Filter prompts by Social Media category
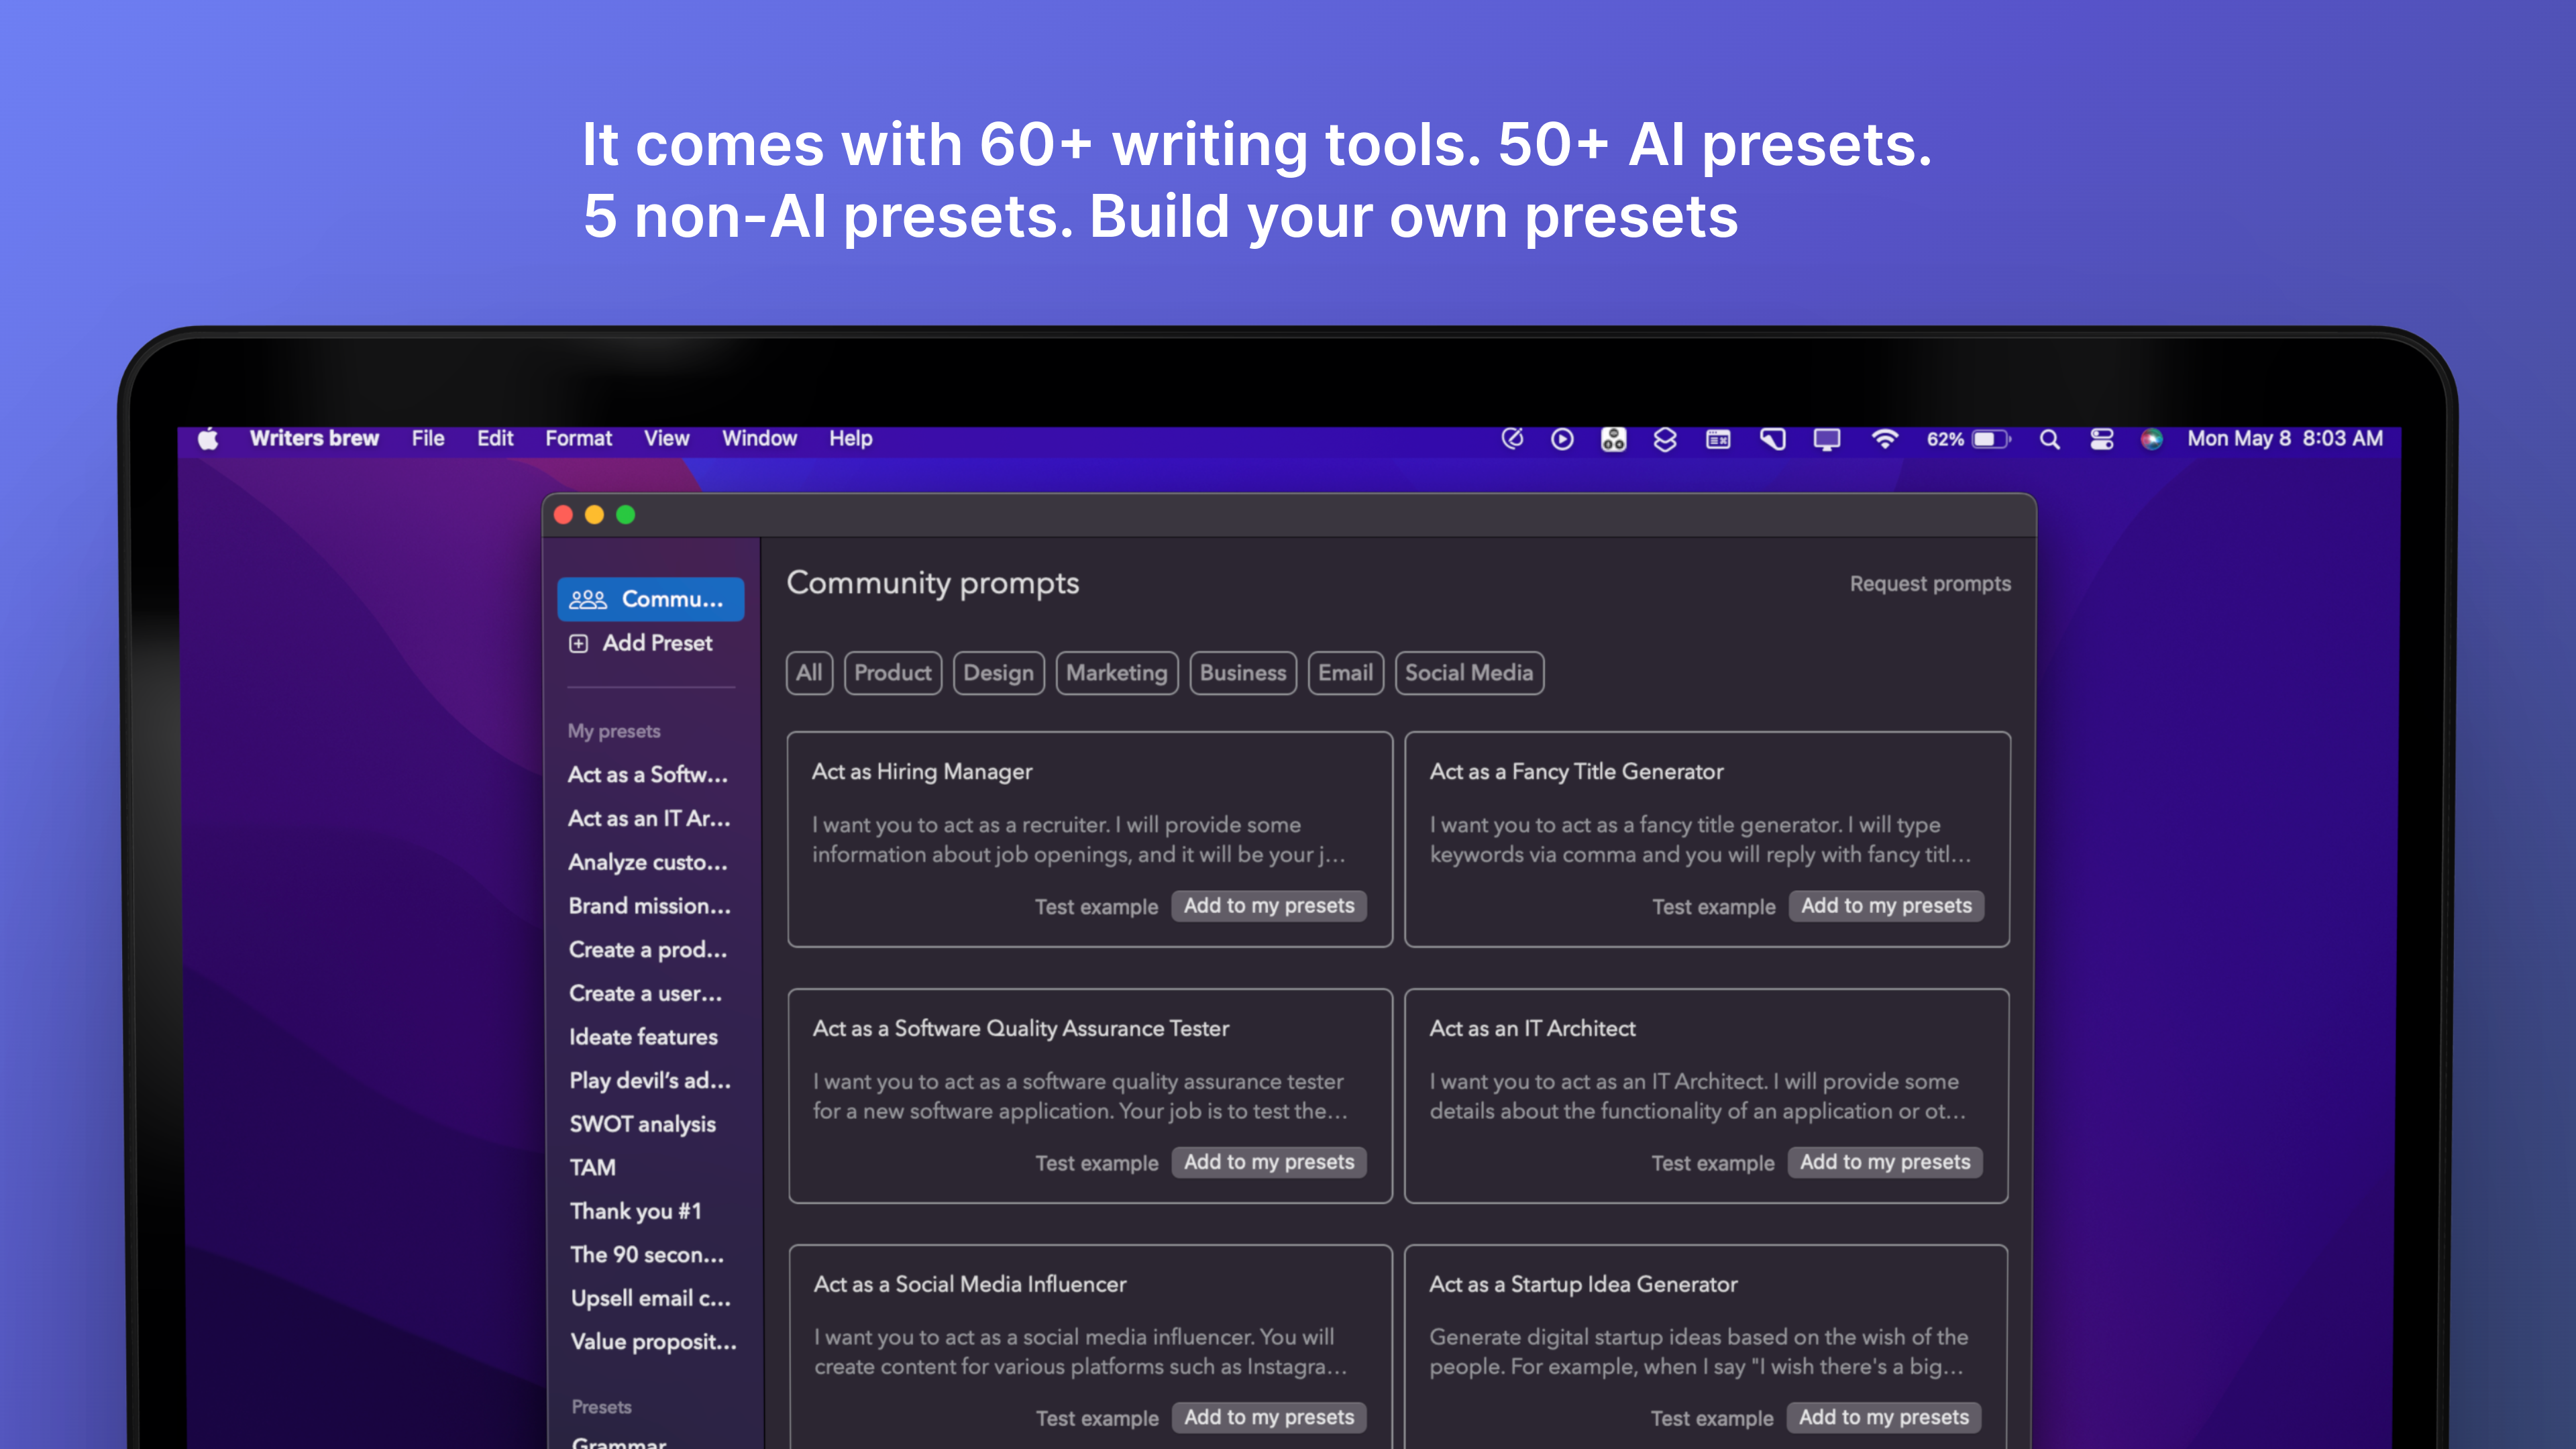Screen dimensions: 2576x1449 pos(1468,672)
